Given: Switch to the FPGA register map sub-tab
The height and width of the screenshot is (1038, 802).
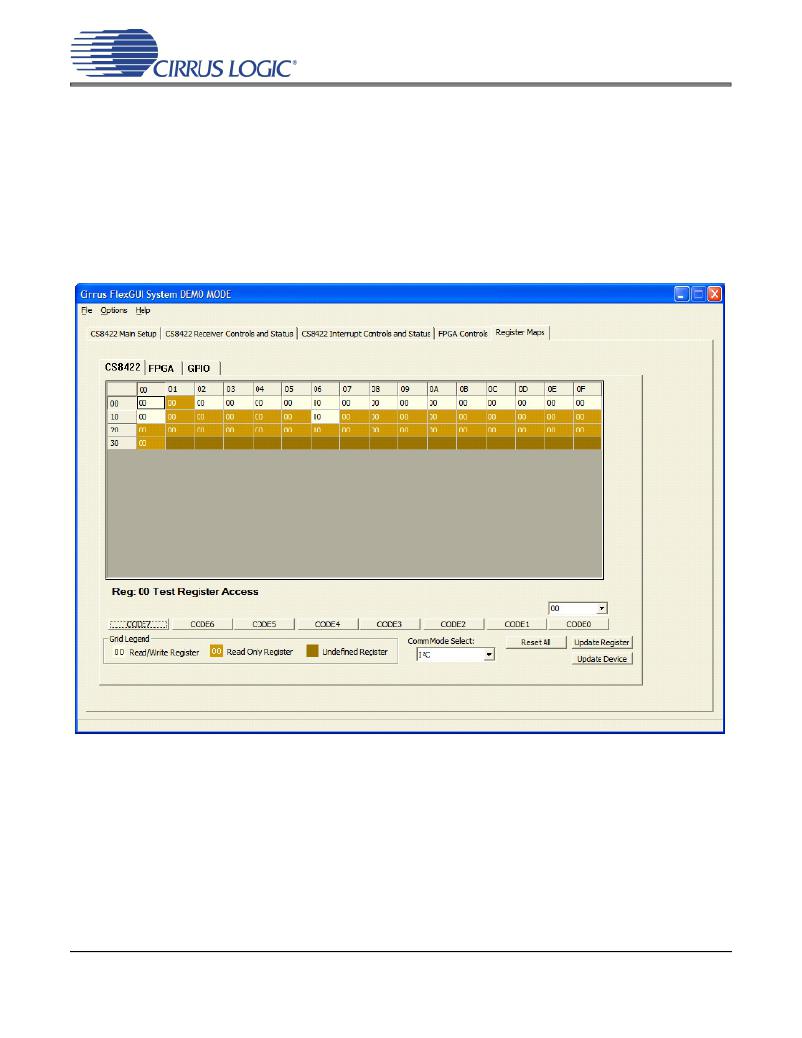Looking at the screenshot, I should [161, 369].
